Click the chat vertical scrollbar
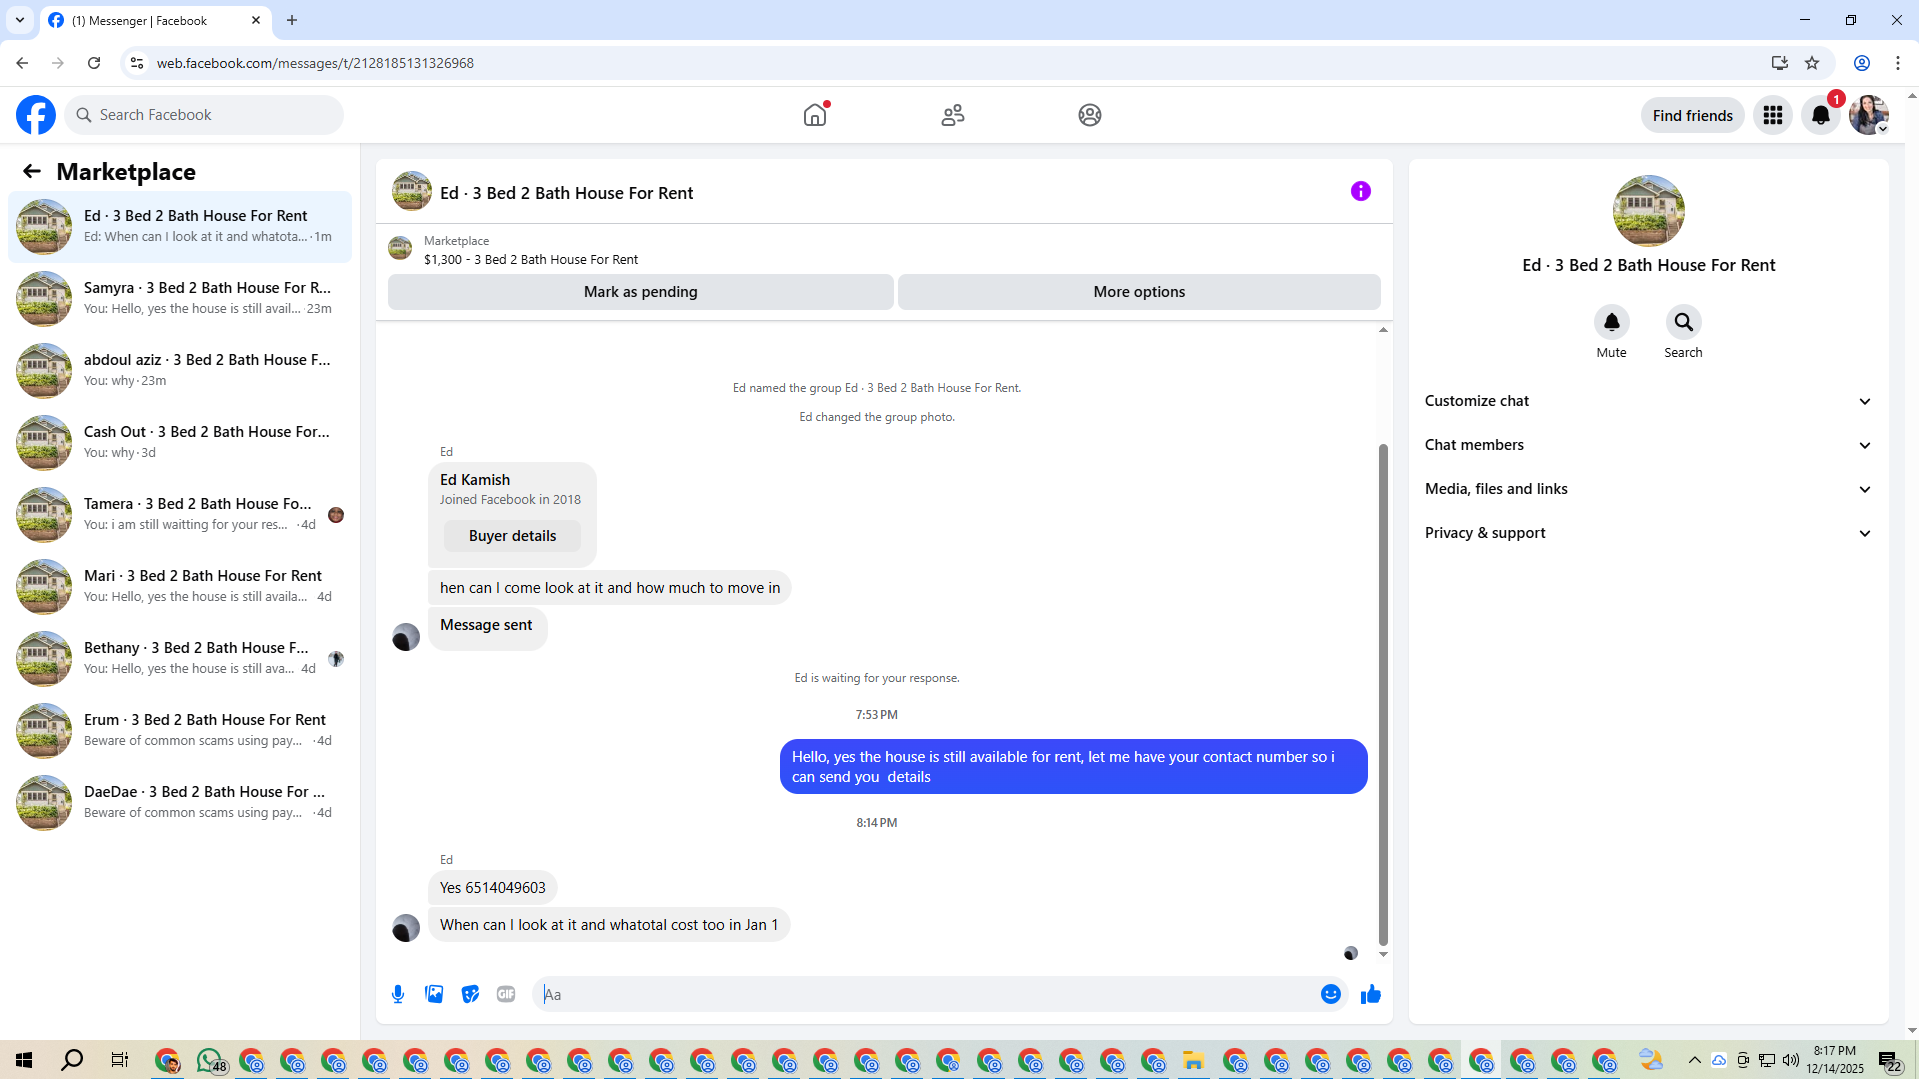The image size is (1919, 1079). pyautogui.click(x=1383, y=694)
